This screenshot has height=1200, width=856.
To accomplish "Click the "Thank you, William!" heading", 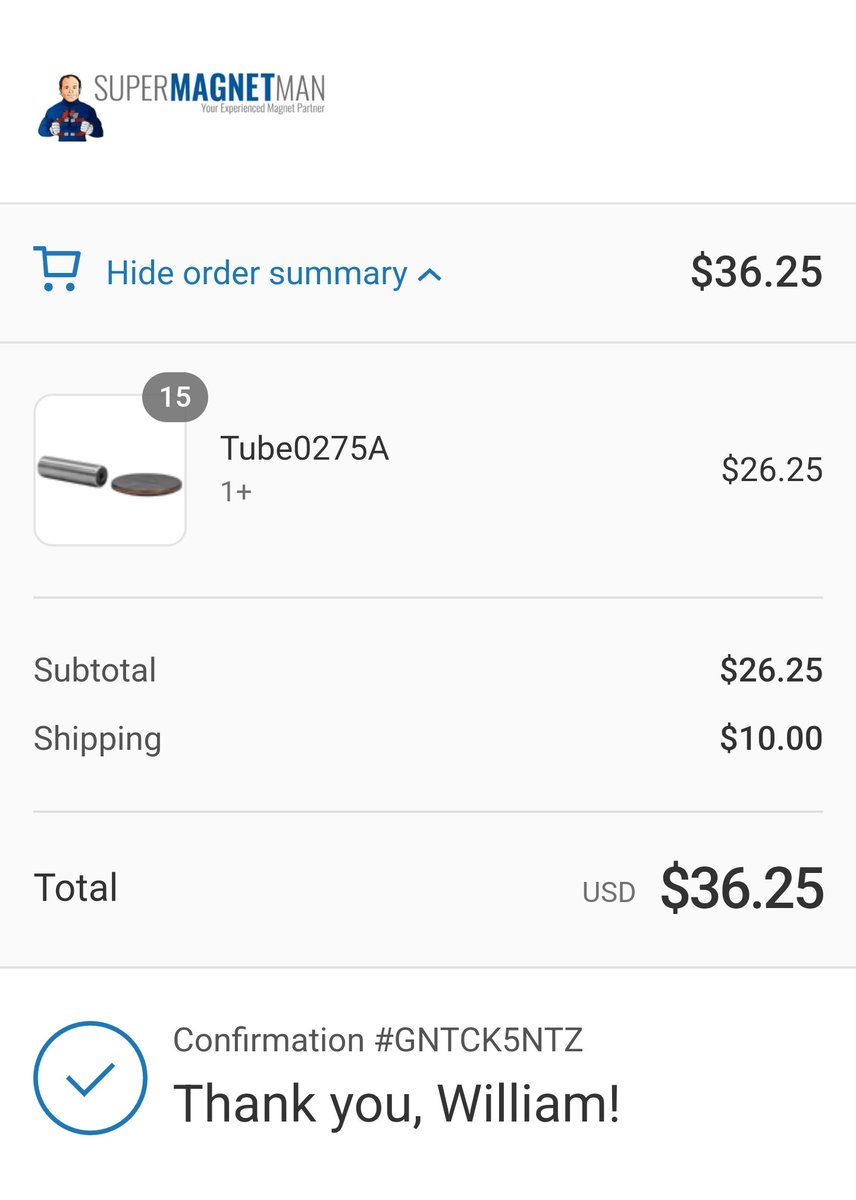I will (397, 1104).
